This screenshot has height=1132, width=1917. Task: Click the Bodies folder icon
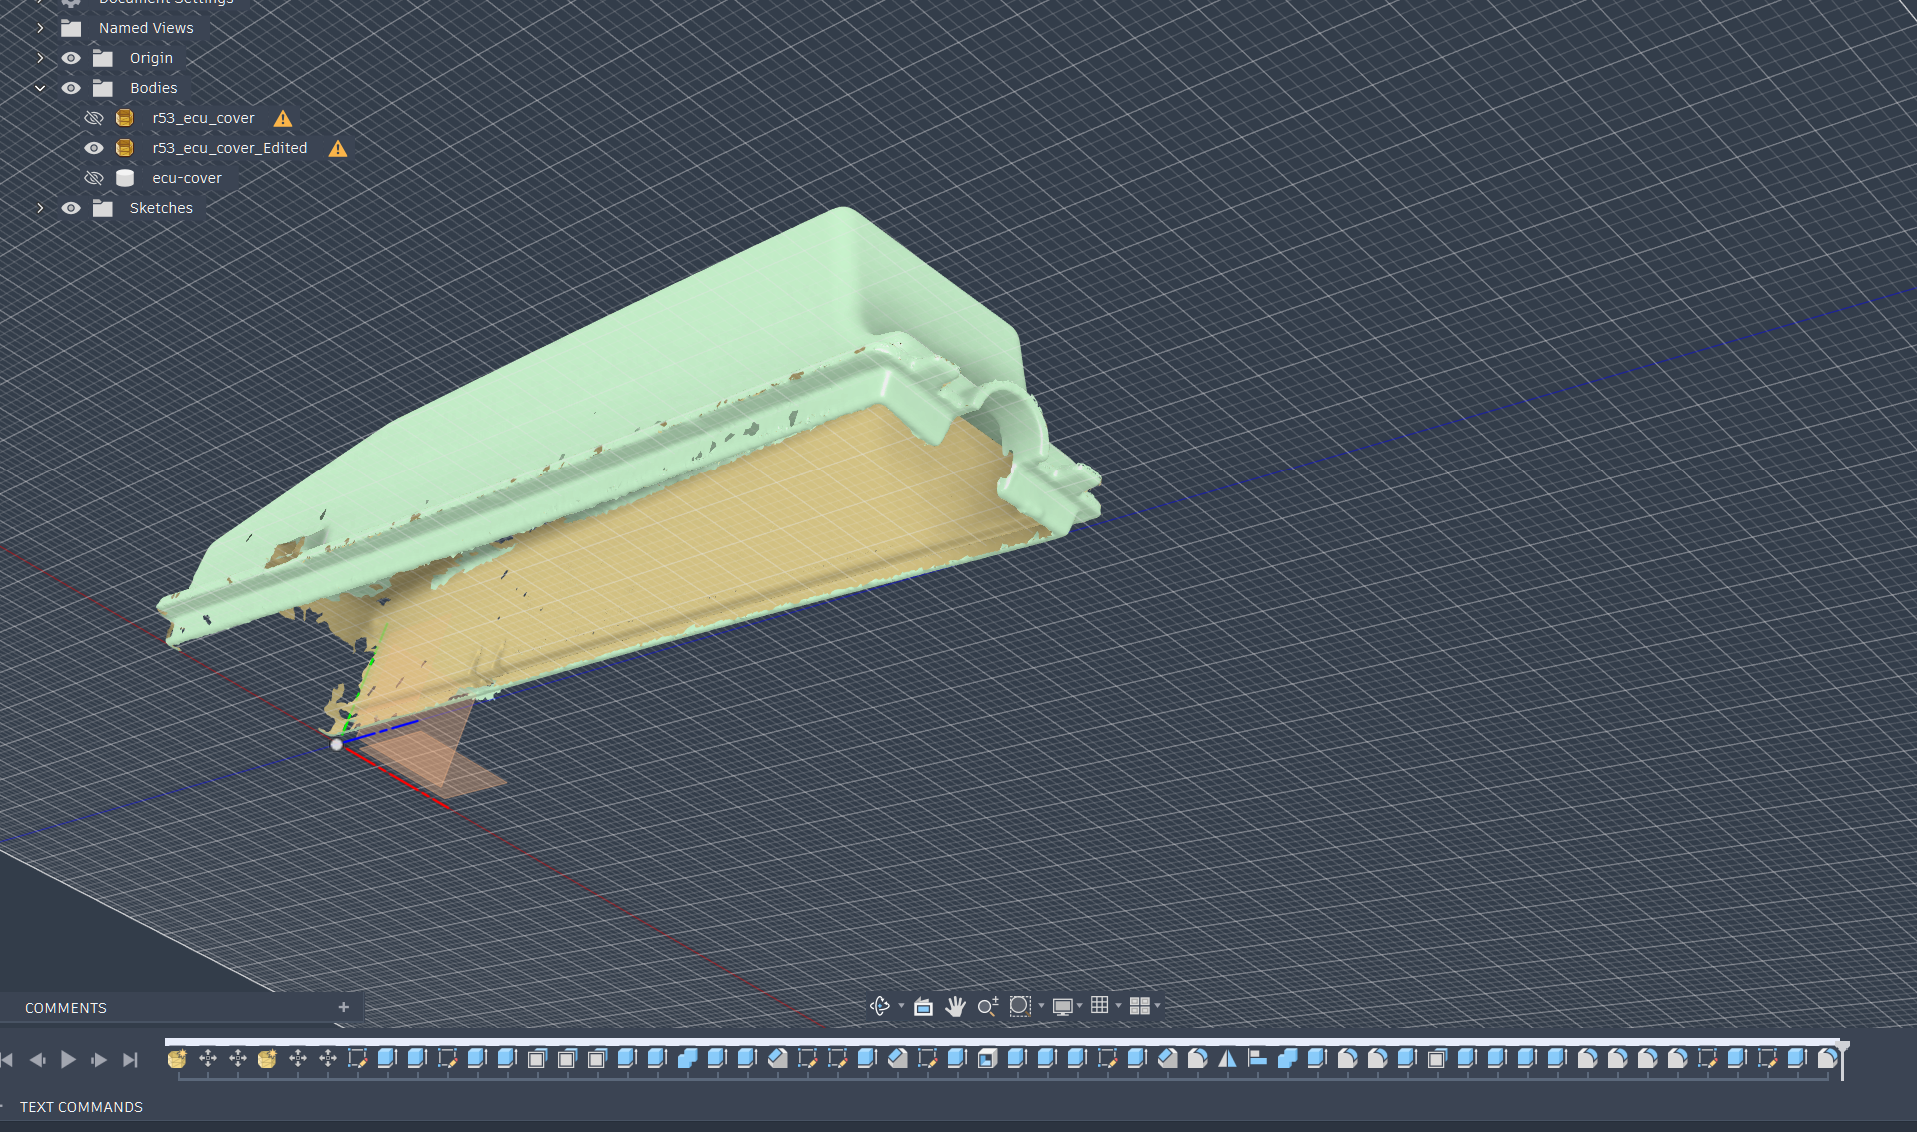103,88
